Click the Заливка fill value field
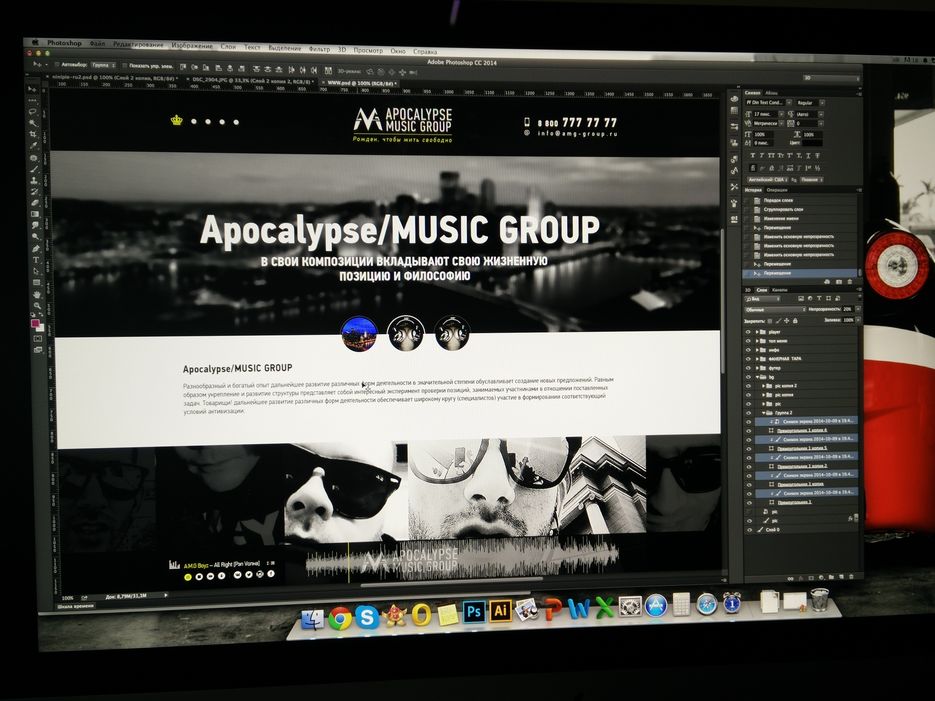935x701 pixels. point(848,321)
